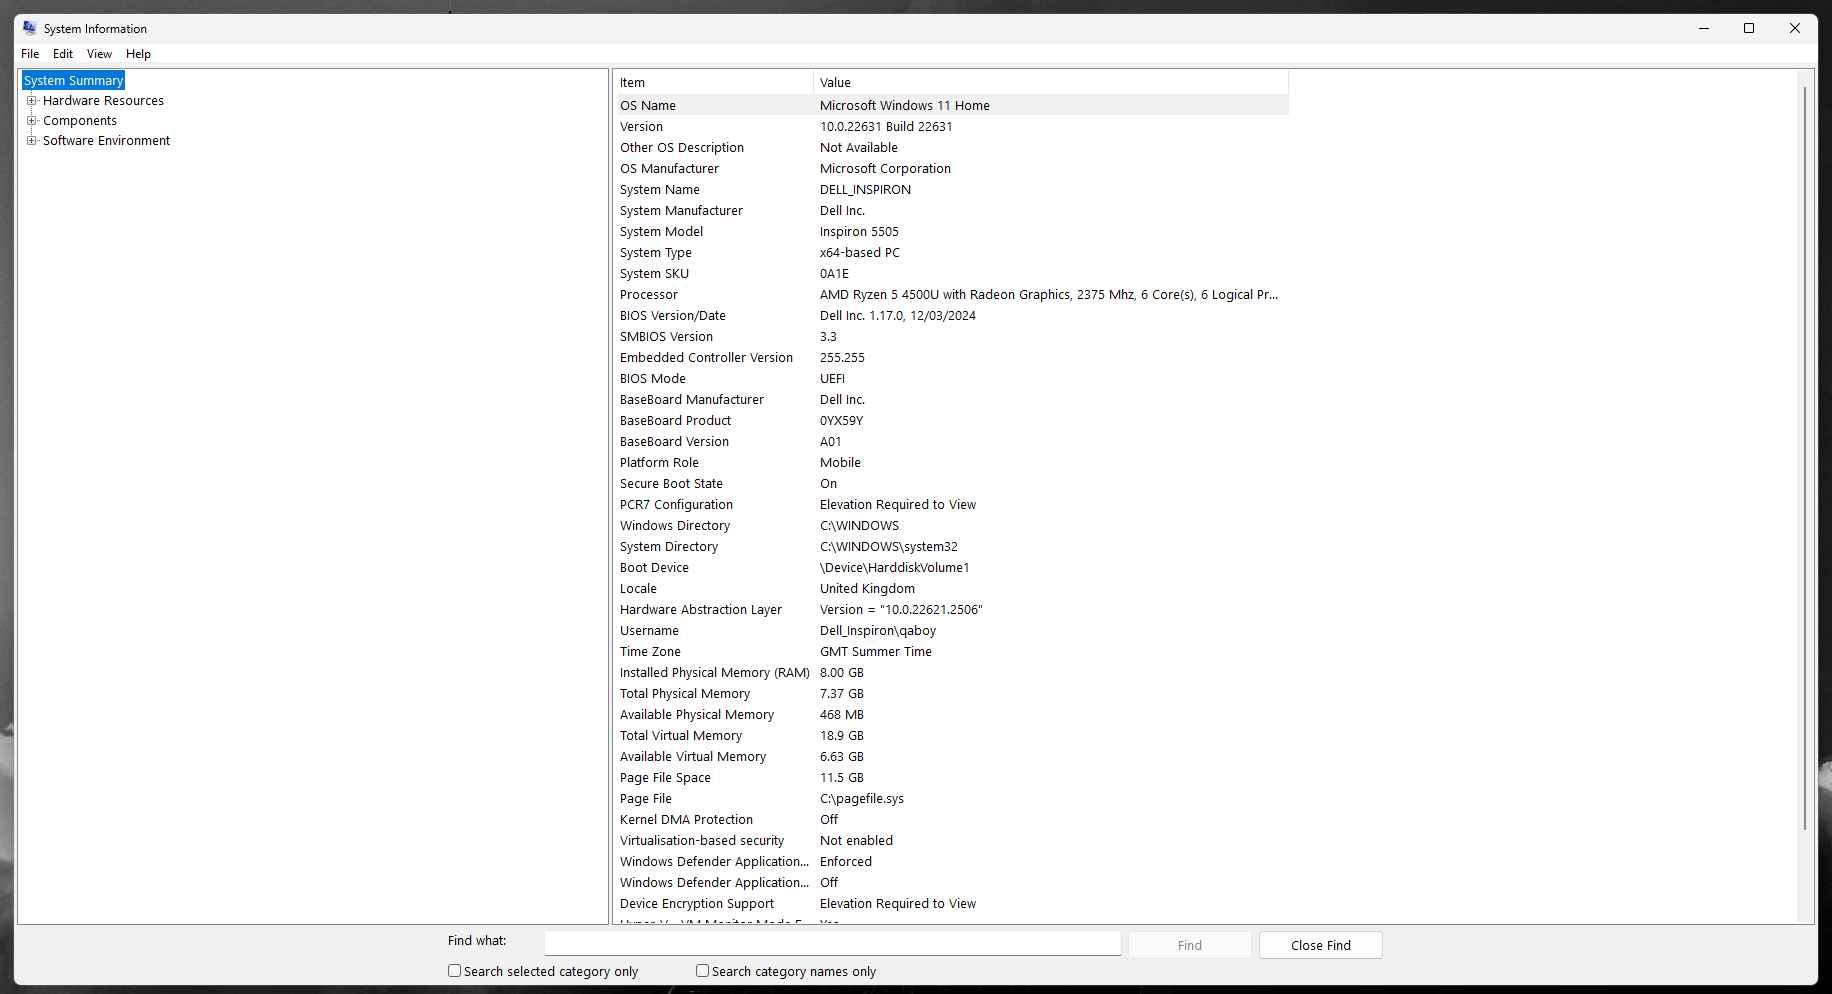Click the value x64-based PC
Image resolution: width=1832 pixels, height=994 pixels.
point(860,253)
